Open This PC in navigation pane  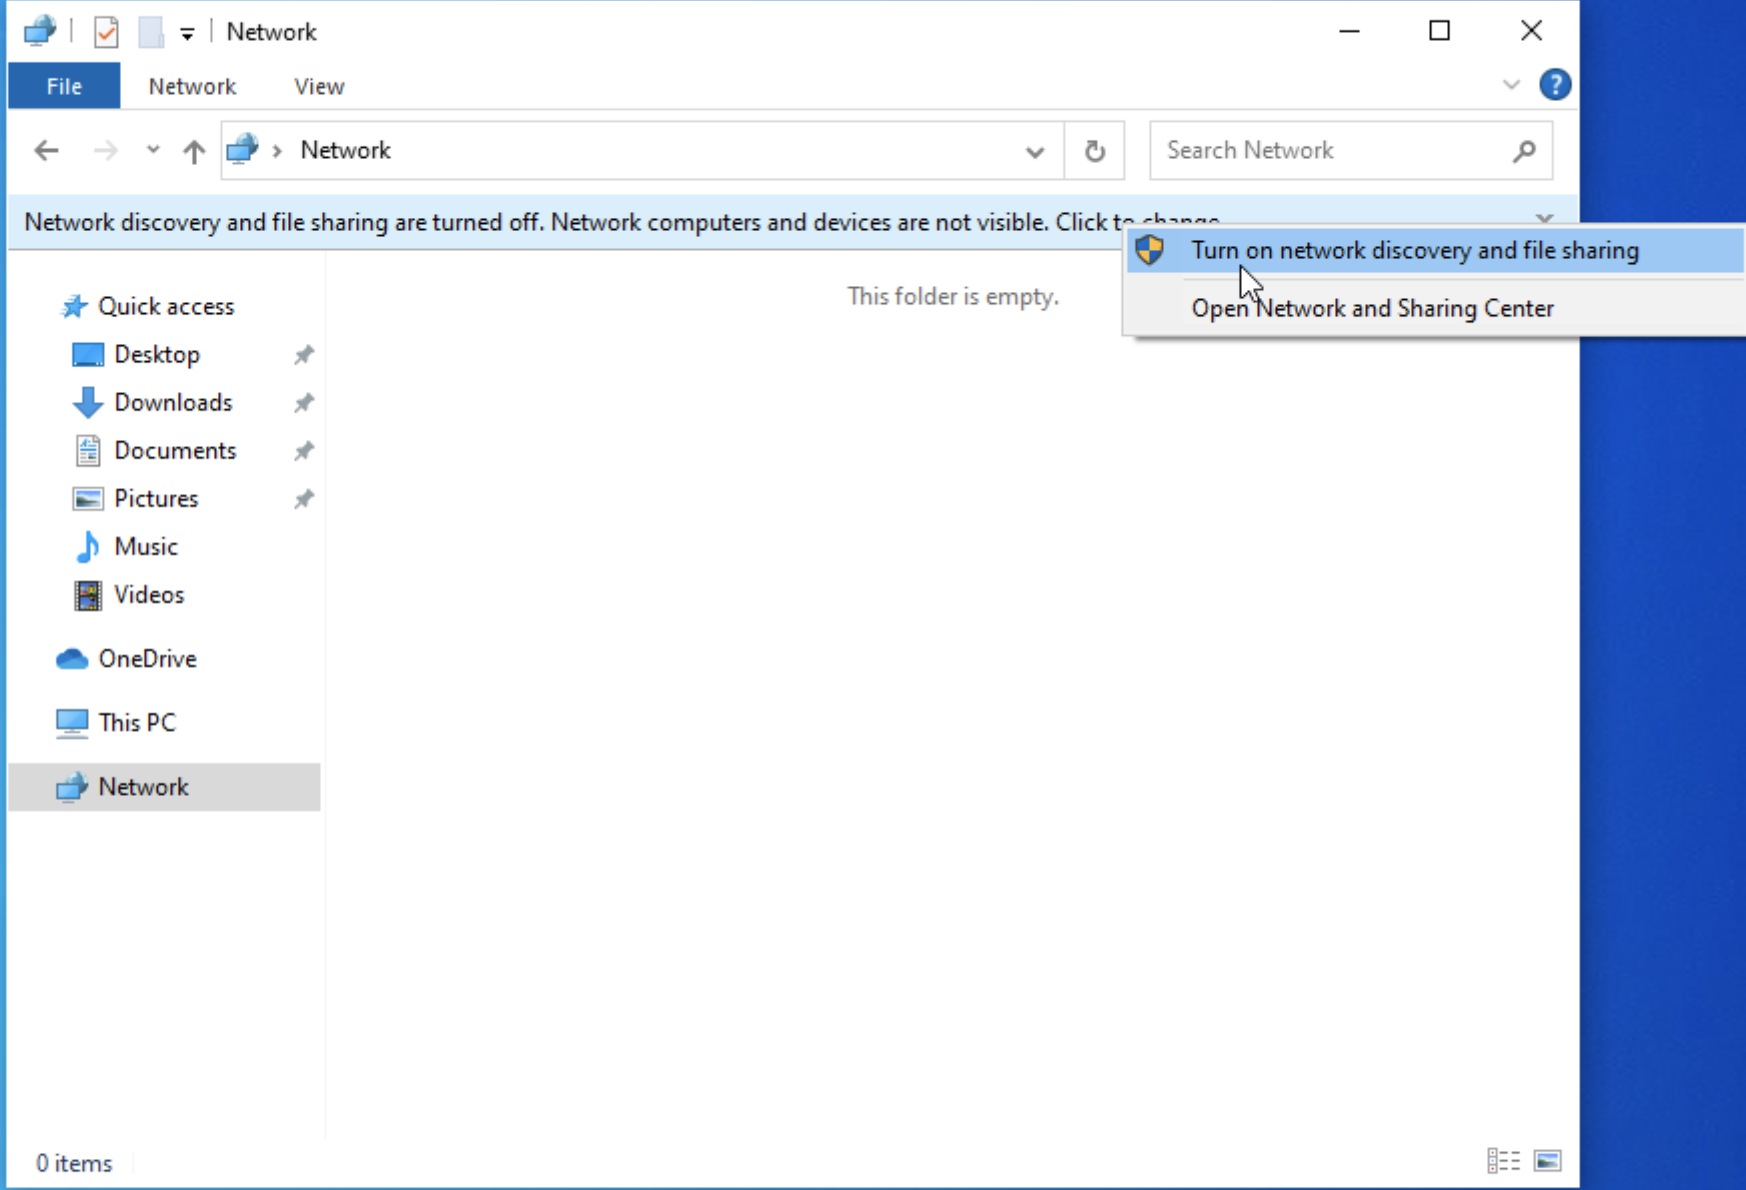[136, 722]
